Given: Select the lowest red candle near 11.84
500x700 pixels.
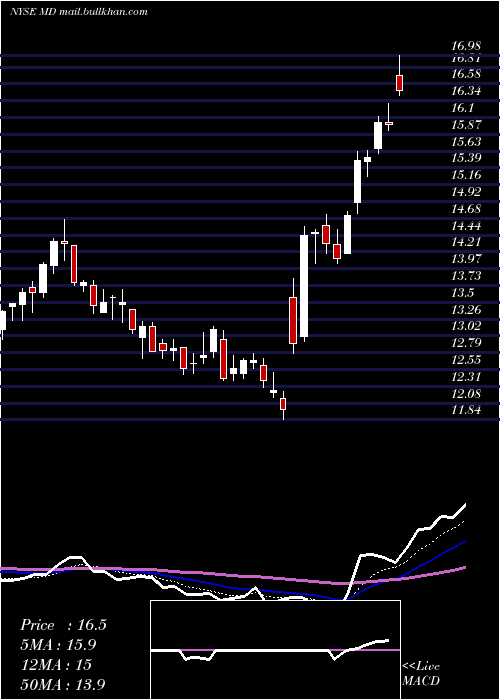Looking at the screenshot, I should tap(283, 404).
